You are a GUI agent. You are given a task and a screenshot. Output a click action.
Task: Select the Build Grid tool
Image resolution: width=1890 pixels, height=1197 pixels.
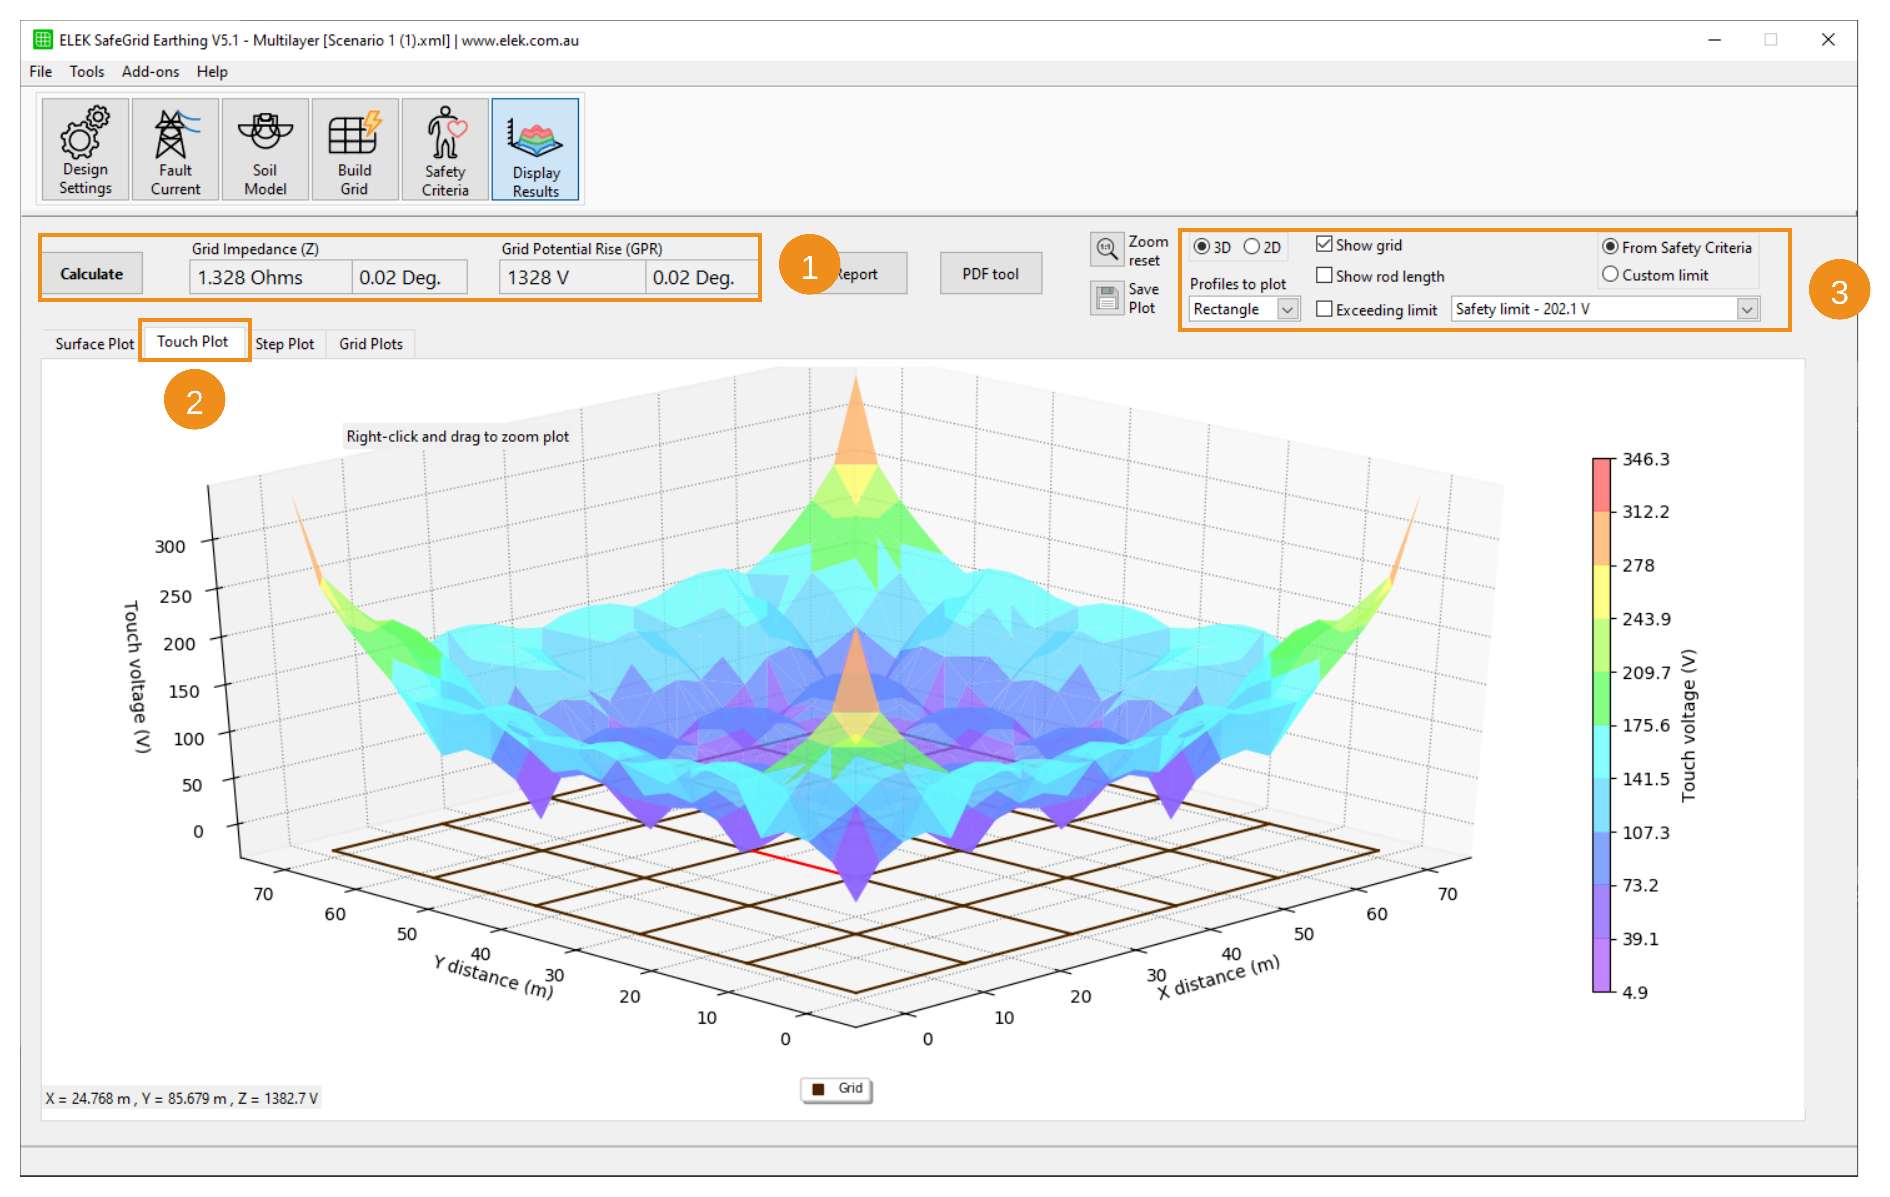tap(354, 148)
